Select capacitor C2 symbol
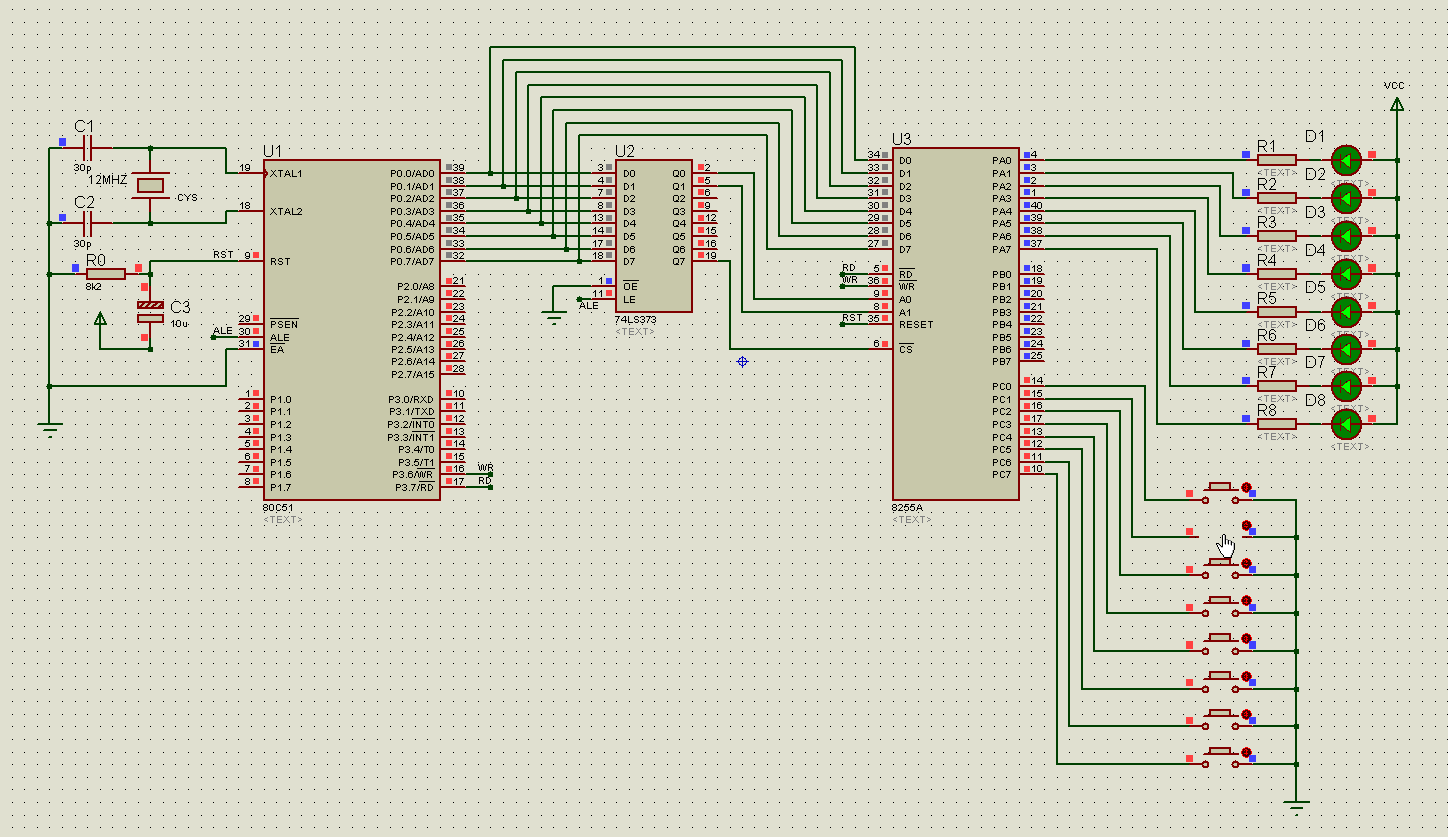 pos(86,223)
